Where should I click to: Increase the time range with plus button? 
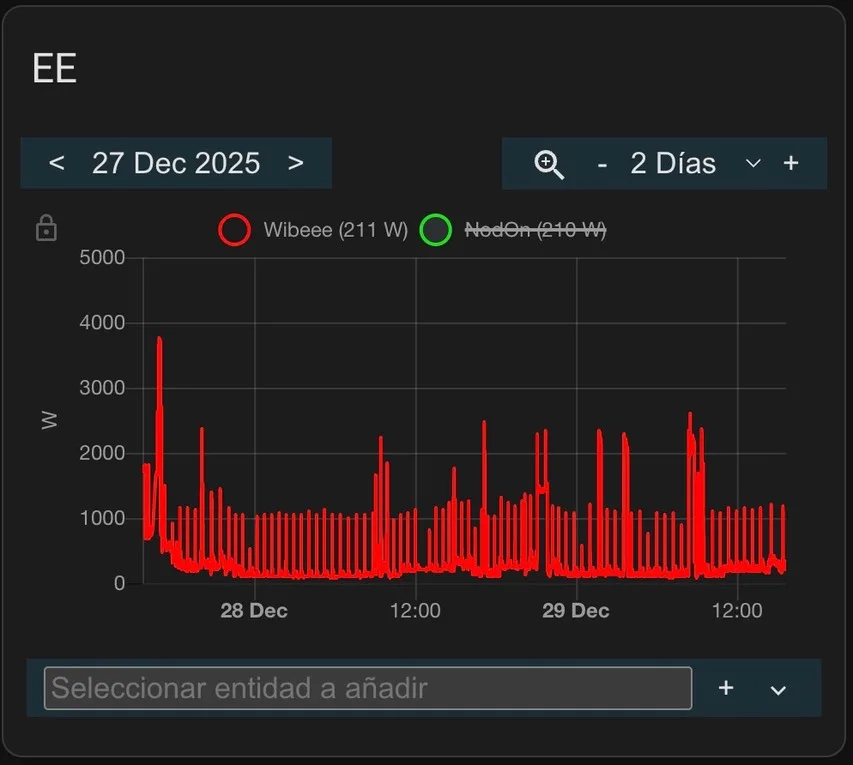click(791, 163)
